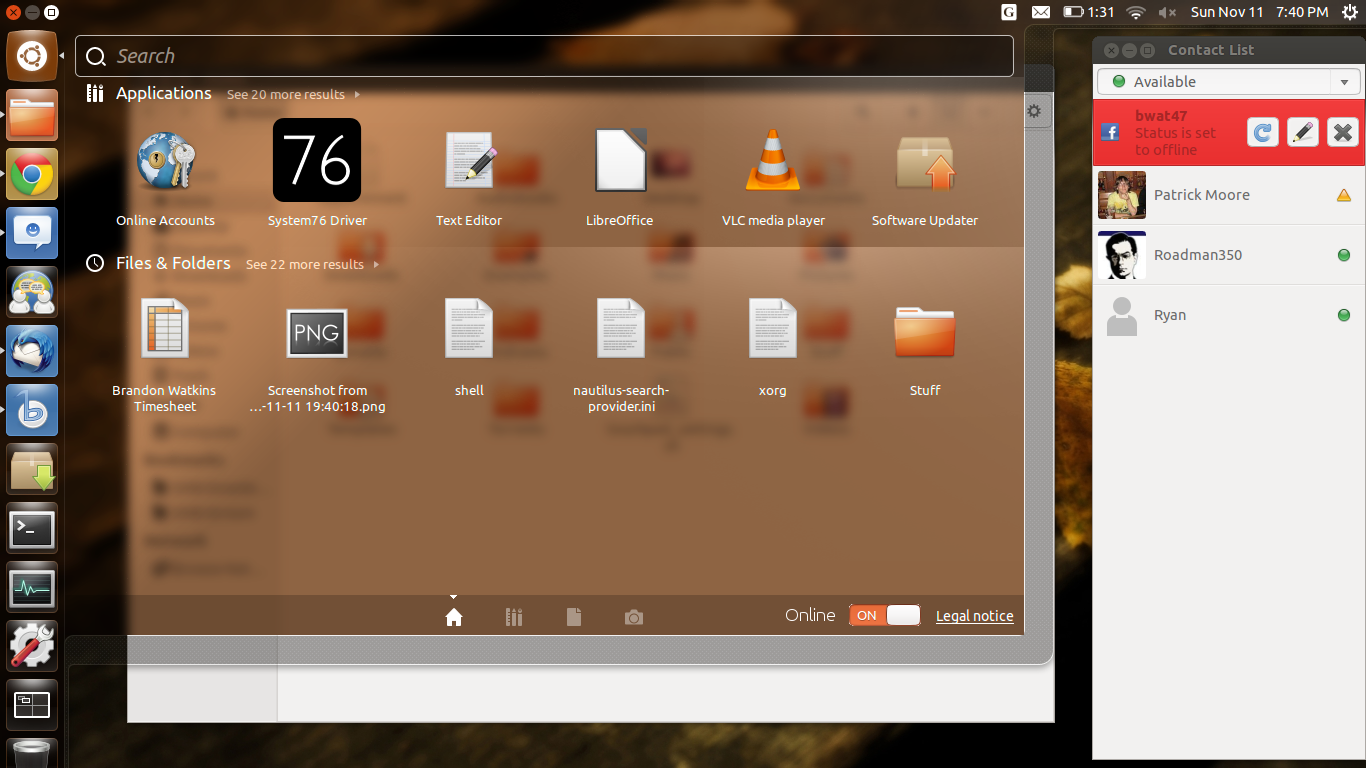
Task: Toggle the Online search results switch
Action: pos(884,616)
